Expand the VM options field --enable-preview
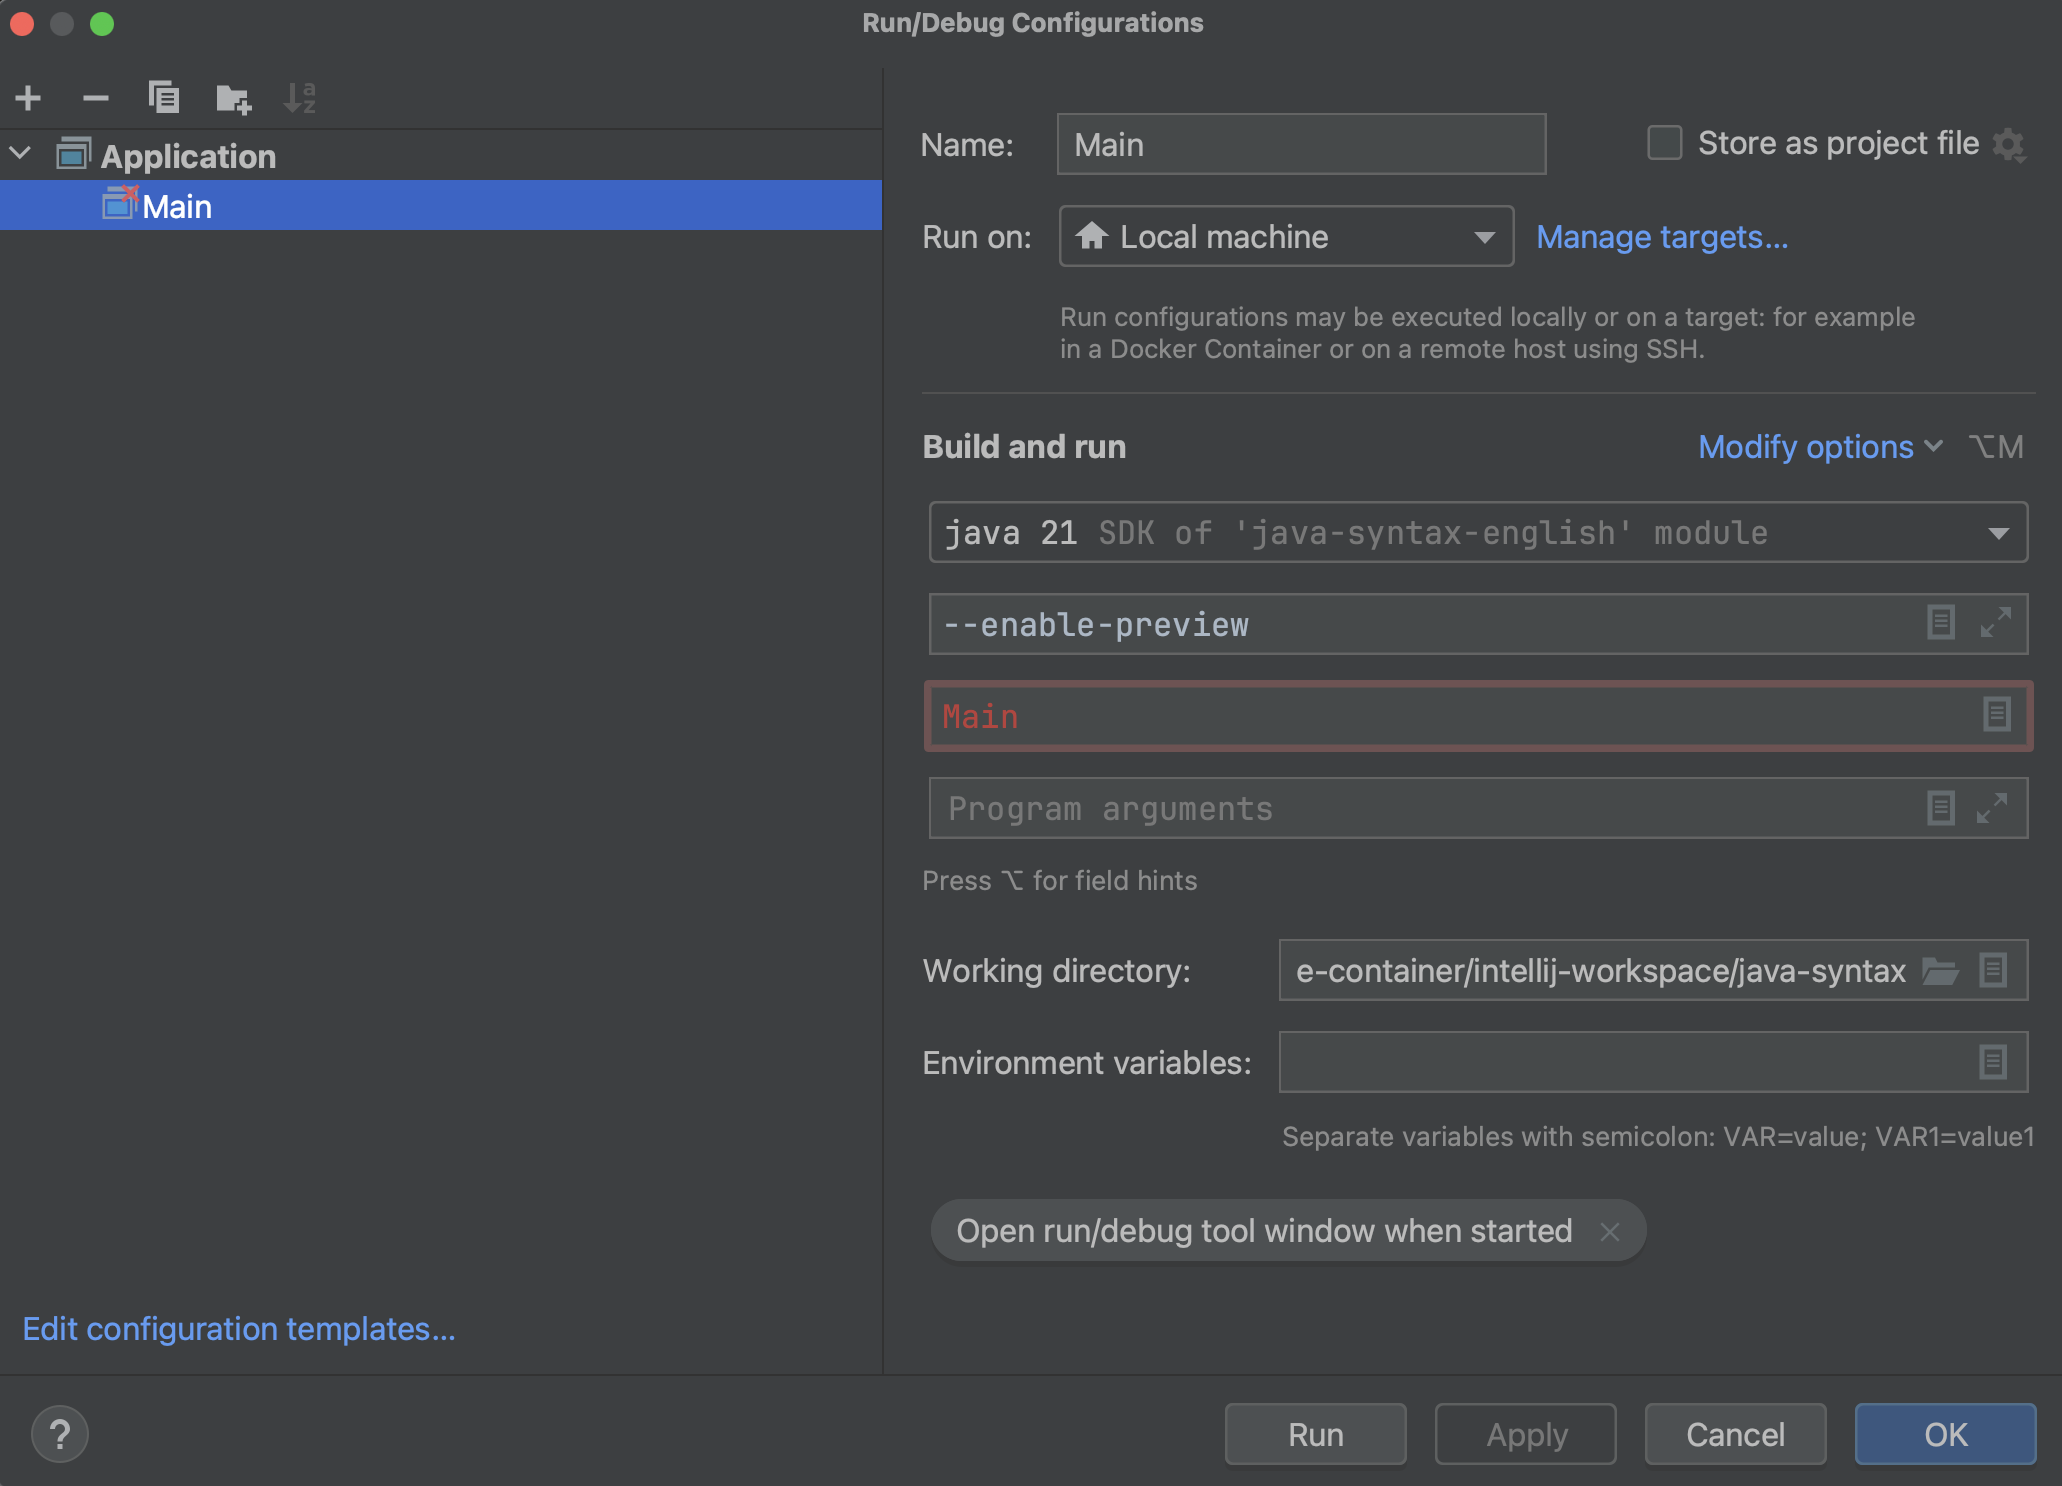The height and width of the screenshot is (1486, 2062). (x=1996, y=623)
